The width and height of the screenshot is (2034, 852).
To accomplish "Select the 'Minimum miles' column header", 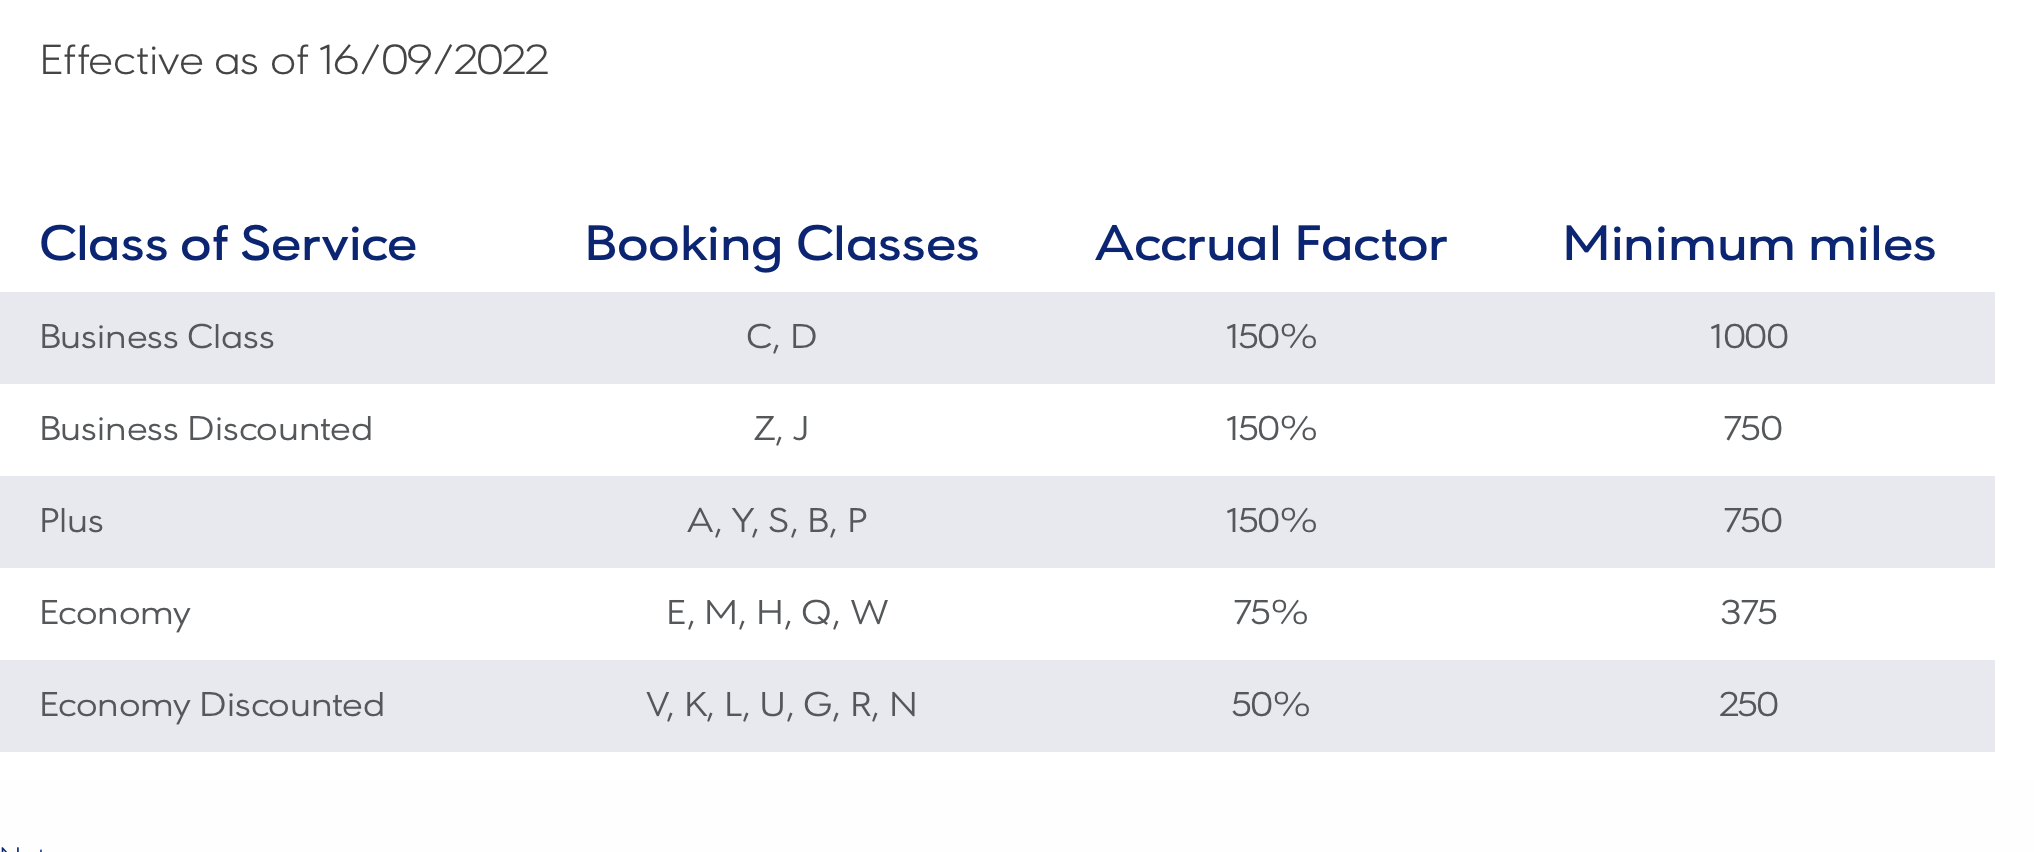I will coord(1748,244).
